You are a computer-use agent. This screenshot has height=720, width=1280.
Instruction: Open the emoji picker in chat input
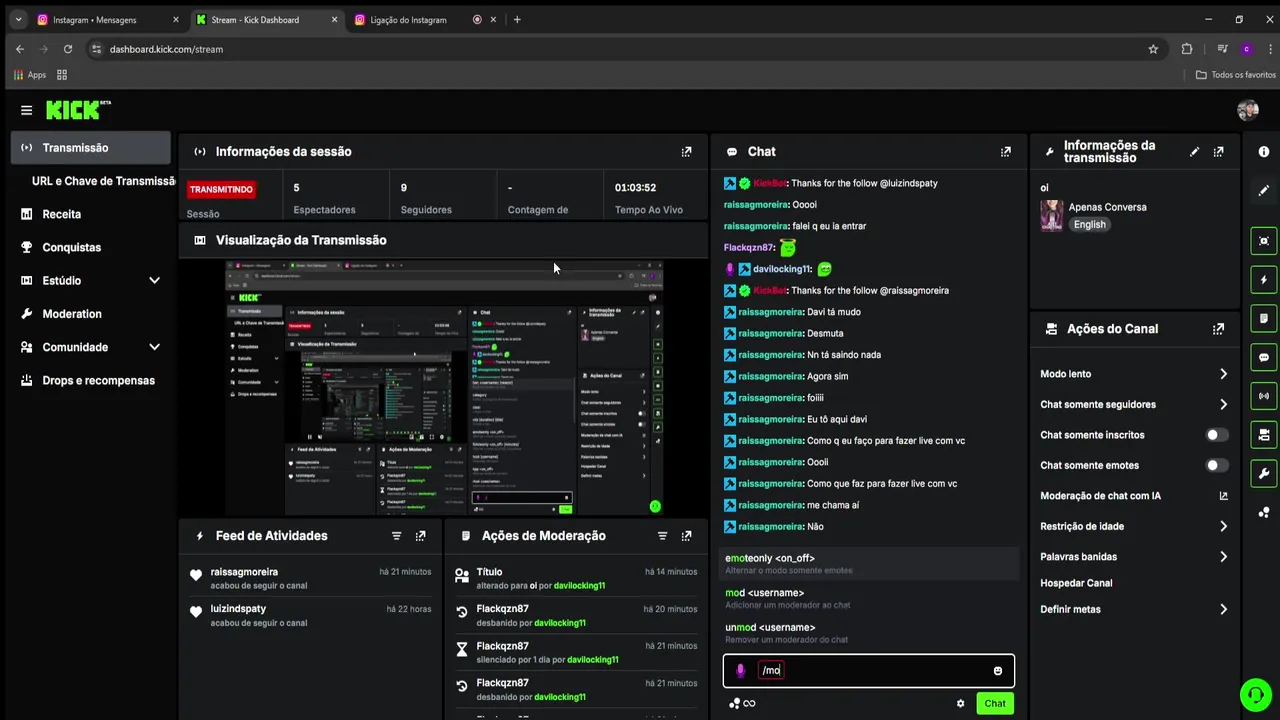(x=998, y=671)
